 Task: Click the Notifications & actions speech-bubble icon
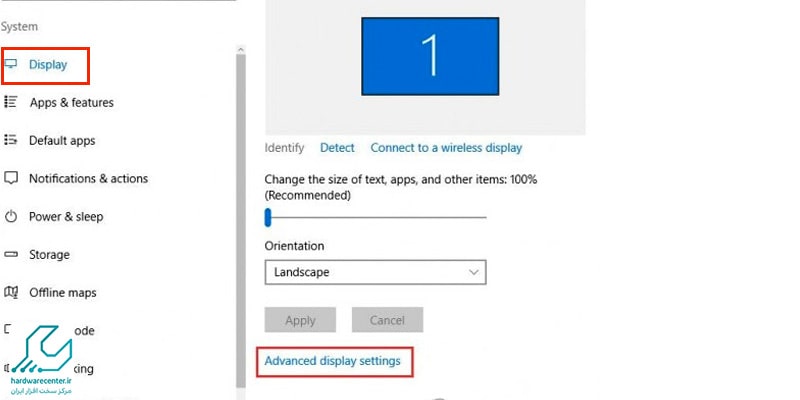coord(11,178)
